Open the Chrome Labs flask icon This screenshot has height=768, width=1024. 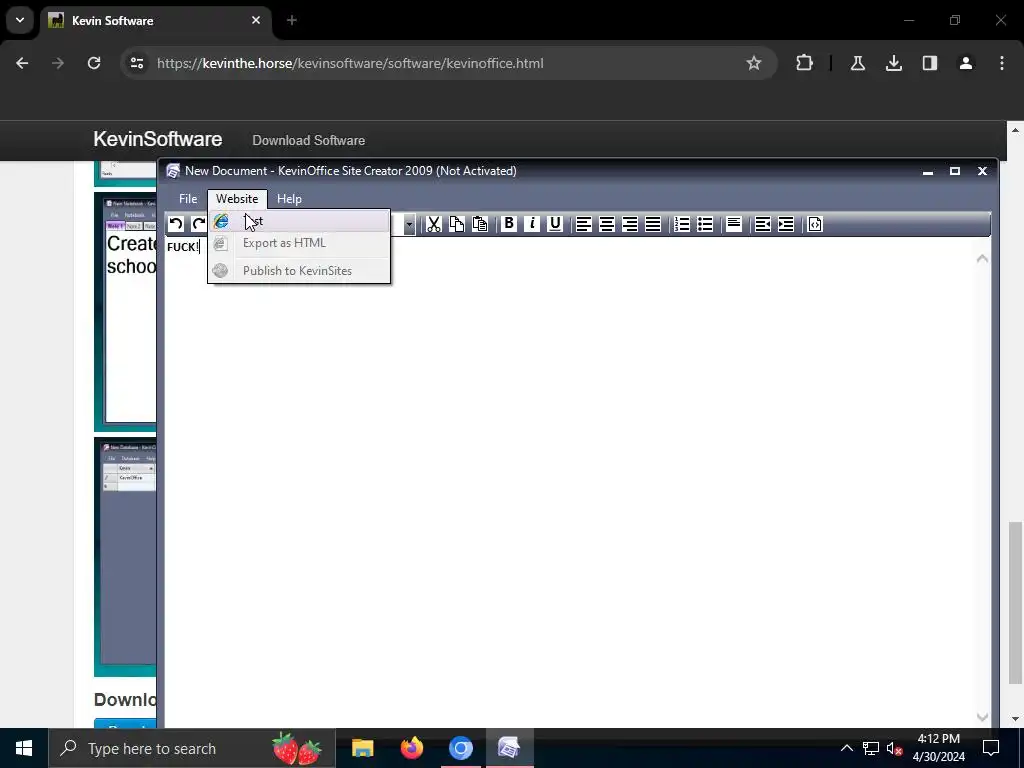pos(857,63)
